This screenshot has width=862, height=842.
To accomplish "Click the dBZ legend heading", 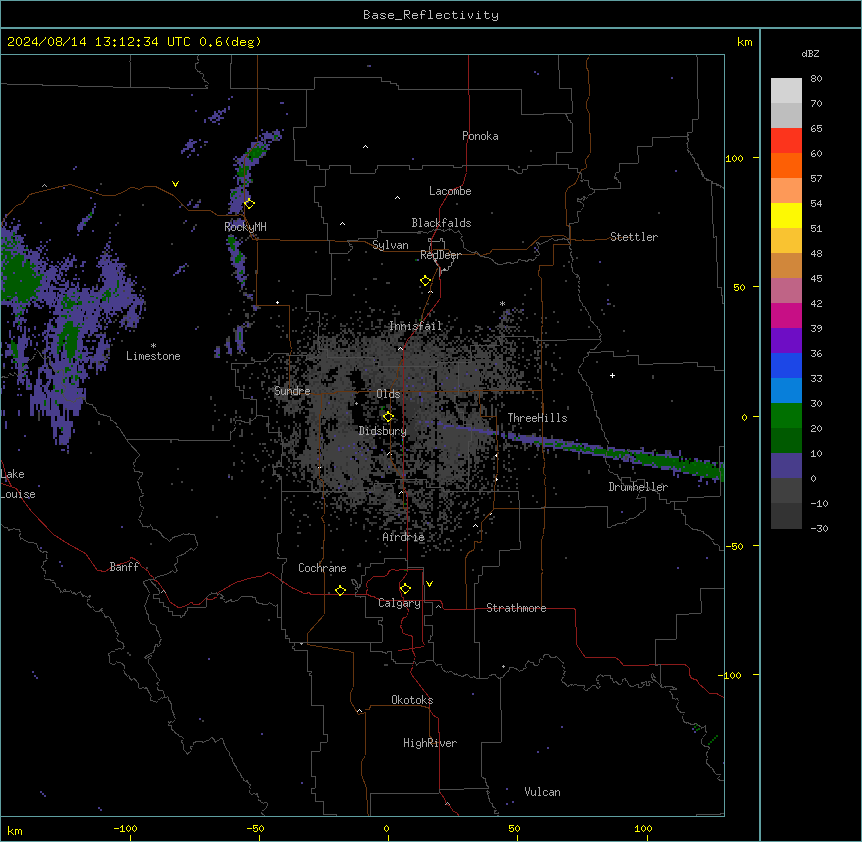I will click(810, 53).
